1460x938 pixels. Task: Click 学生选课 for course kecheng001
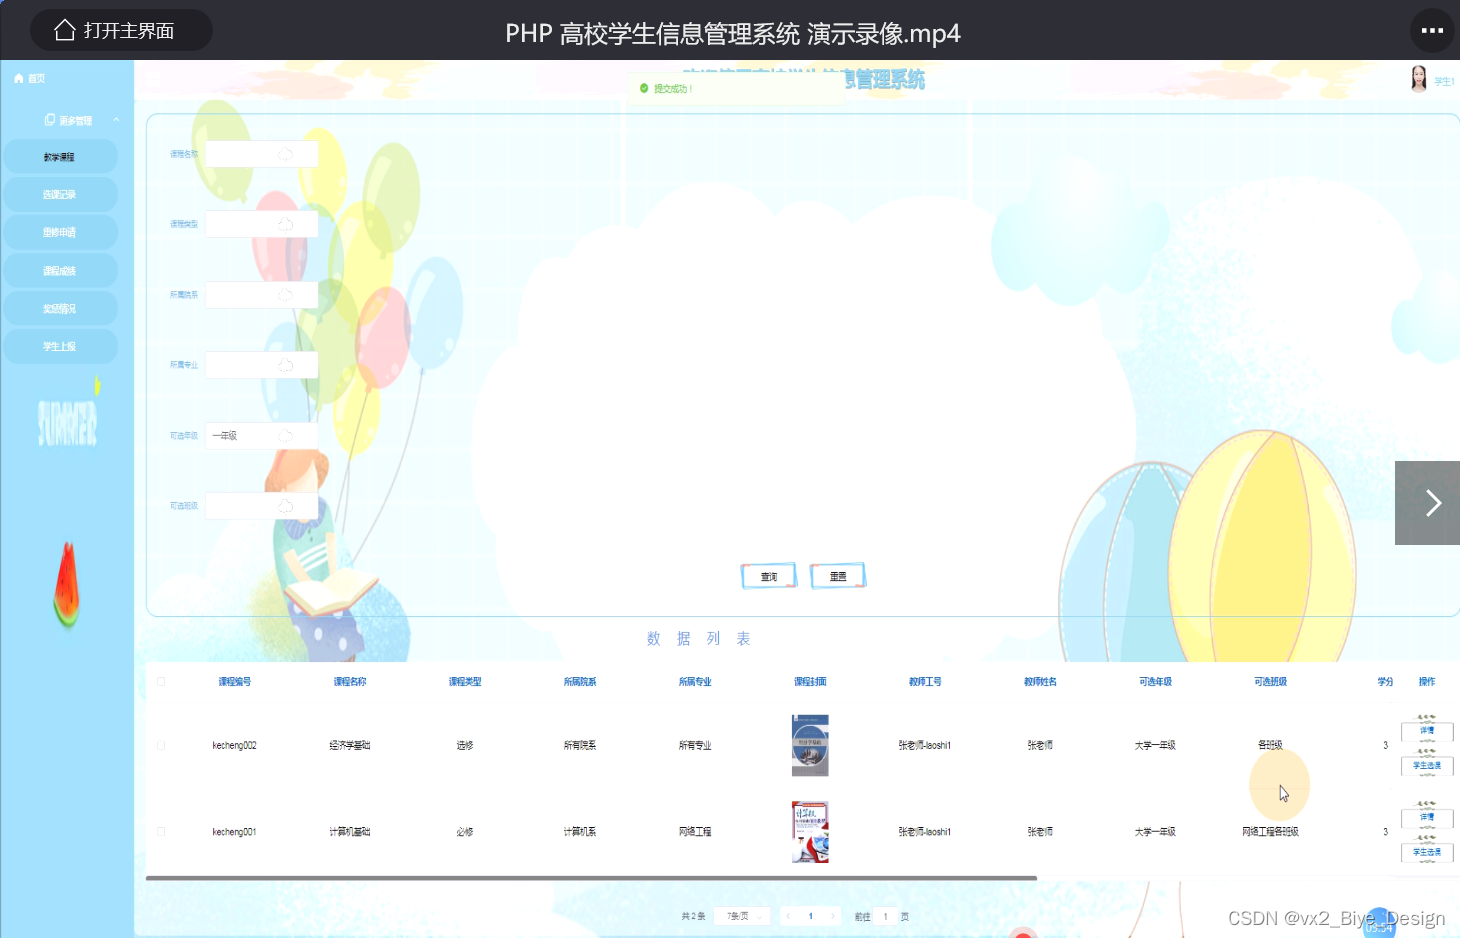pyautogui.click(x=1427, y=853)
